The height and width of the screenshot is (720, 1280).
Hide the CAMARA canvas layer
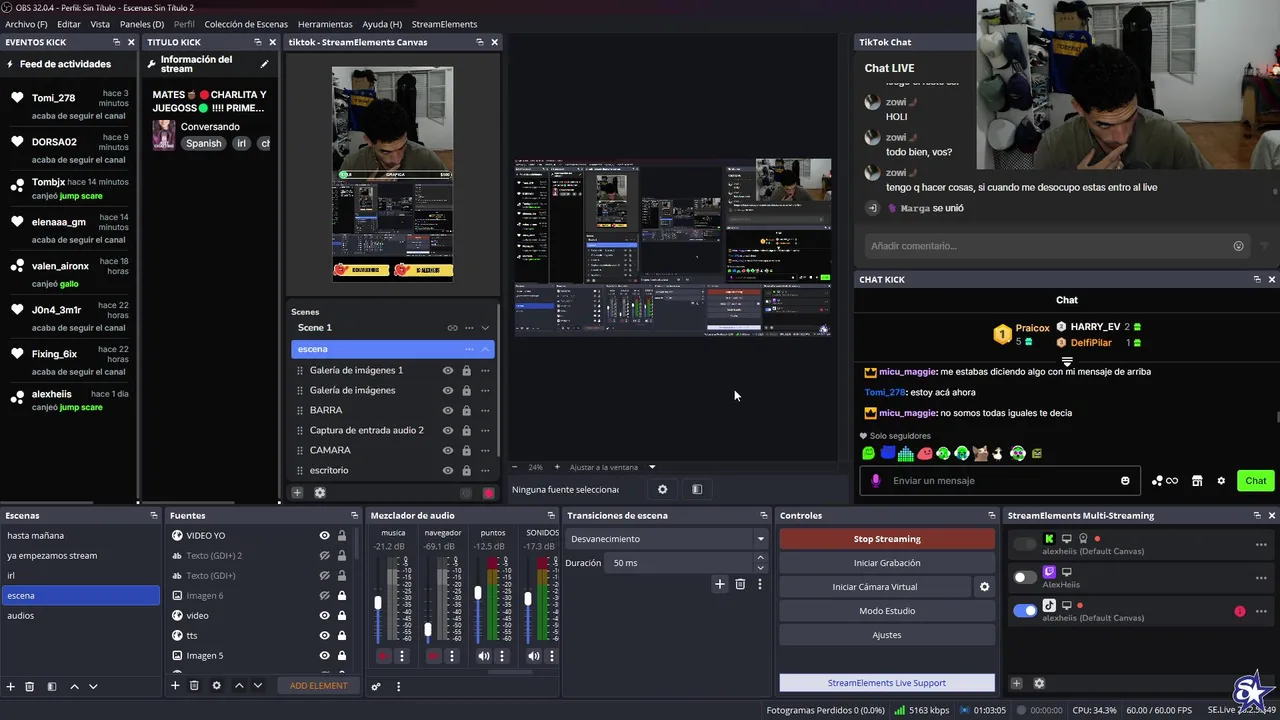[448, 450]
